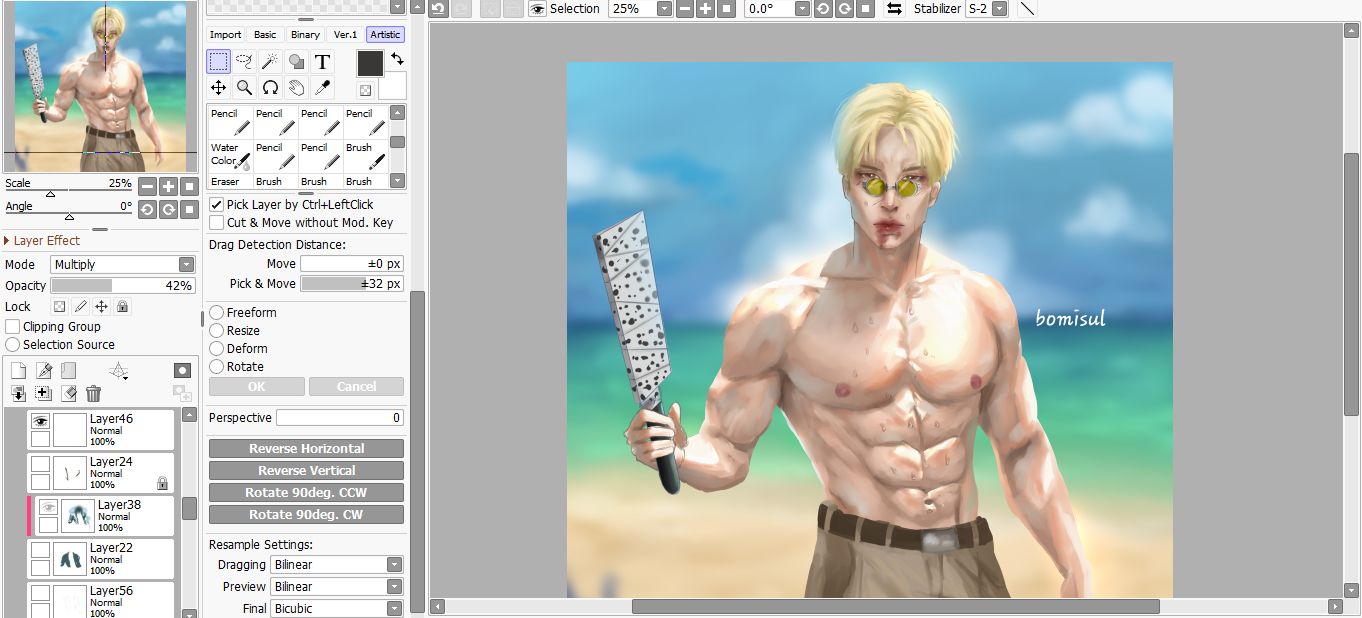
Task: Click the dark foreground color swatch
Action: tap(370, 63)
